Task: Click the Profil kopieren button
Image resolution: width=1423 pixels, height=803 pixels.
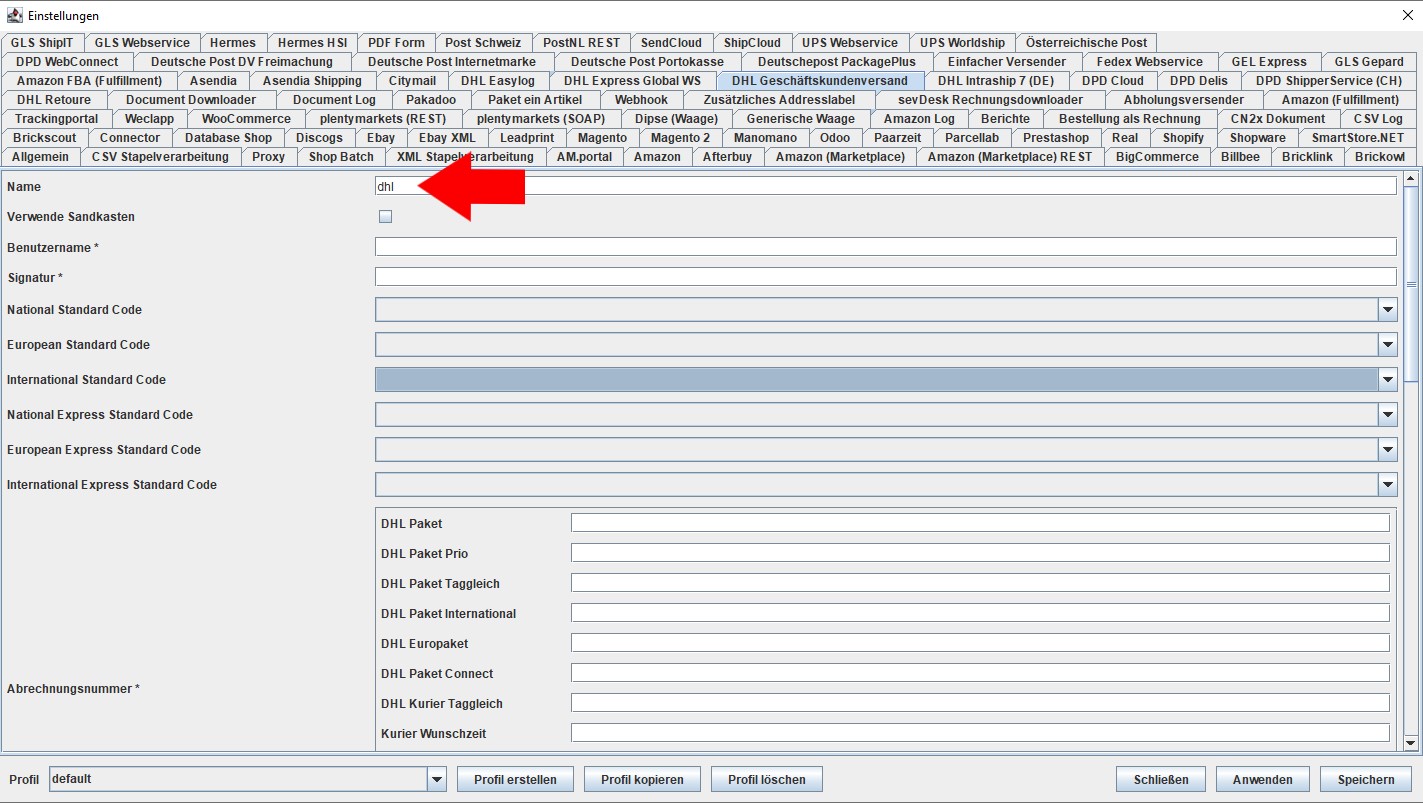Action: pyautogui.click(x=642, y=779)
